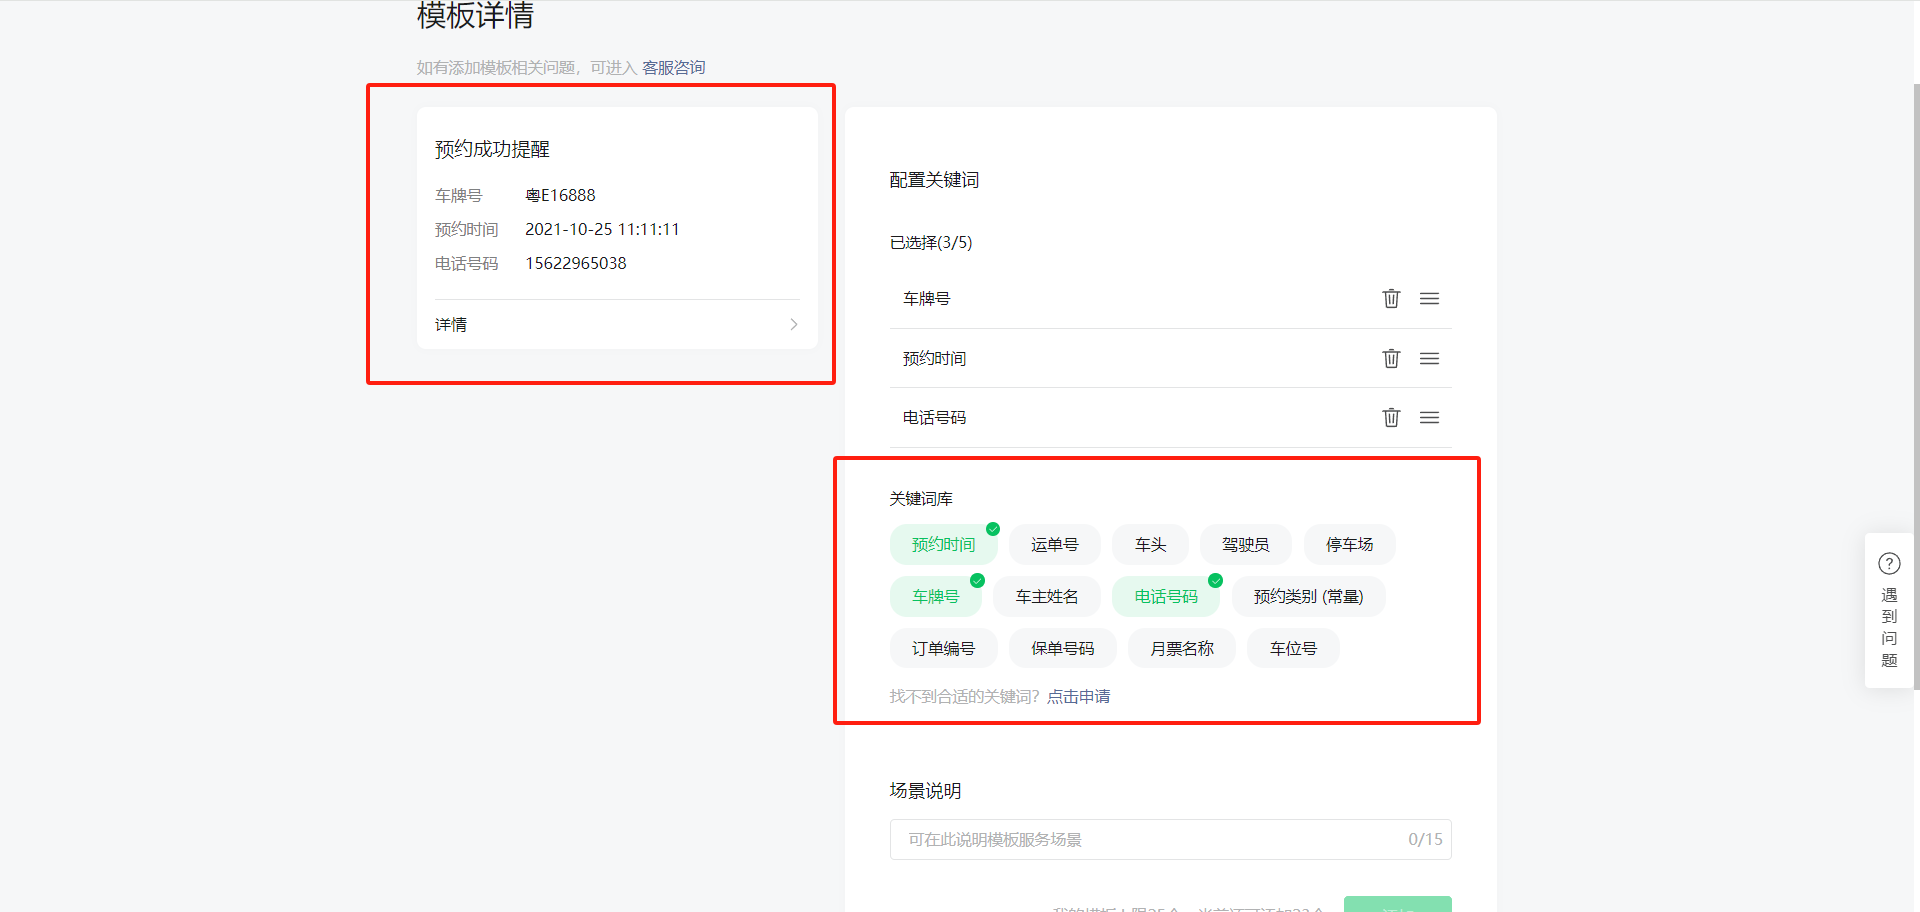Image resolution: width=1920 pixels, height=912 pixels.
Task: Click the page scrollbar on right edge
Action: [x=1916, y=385]
